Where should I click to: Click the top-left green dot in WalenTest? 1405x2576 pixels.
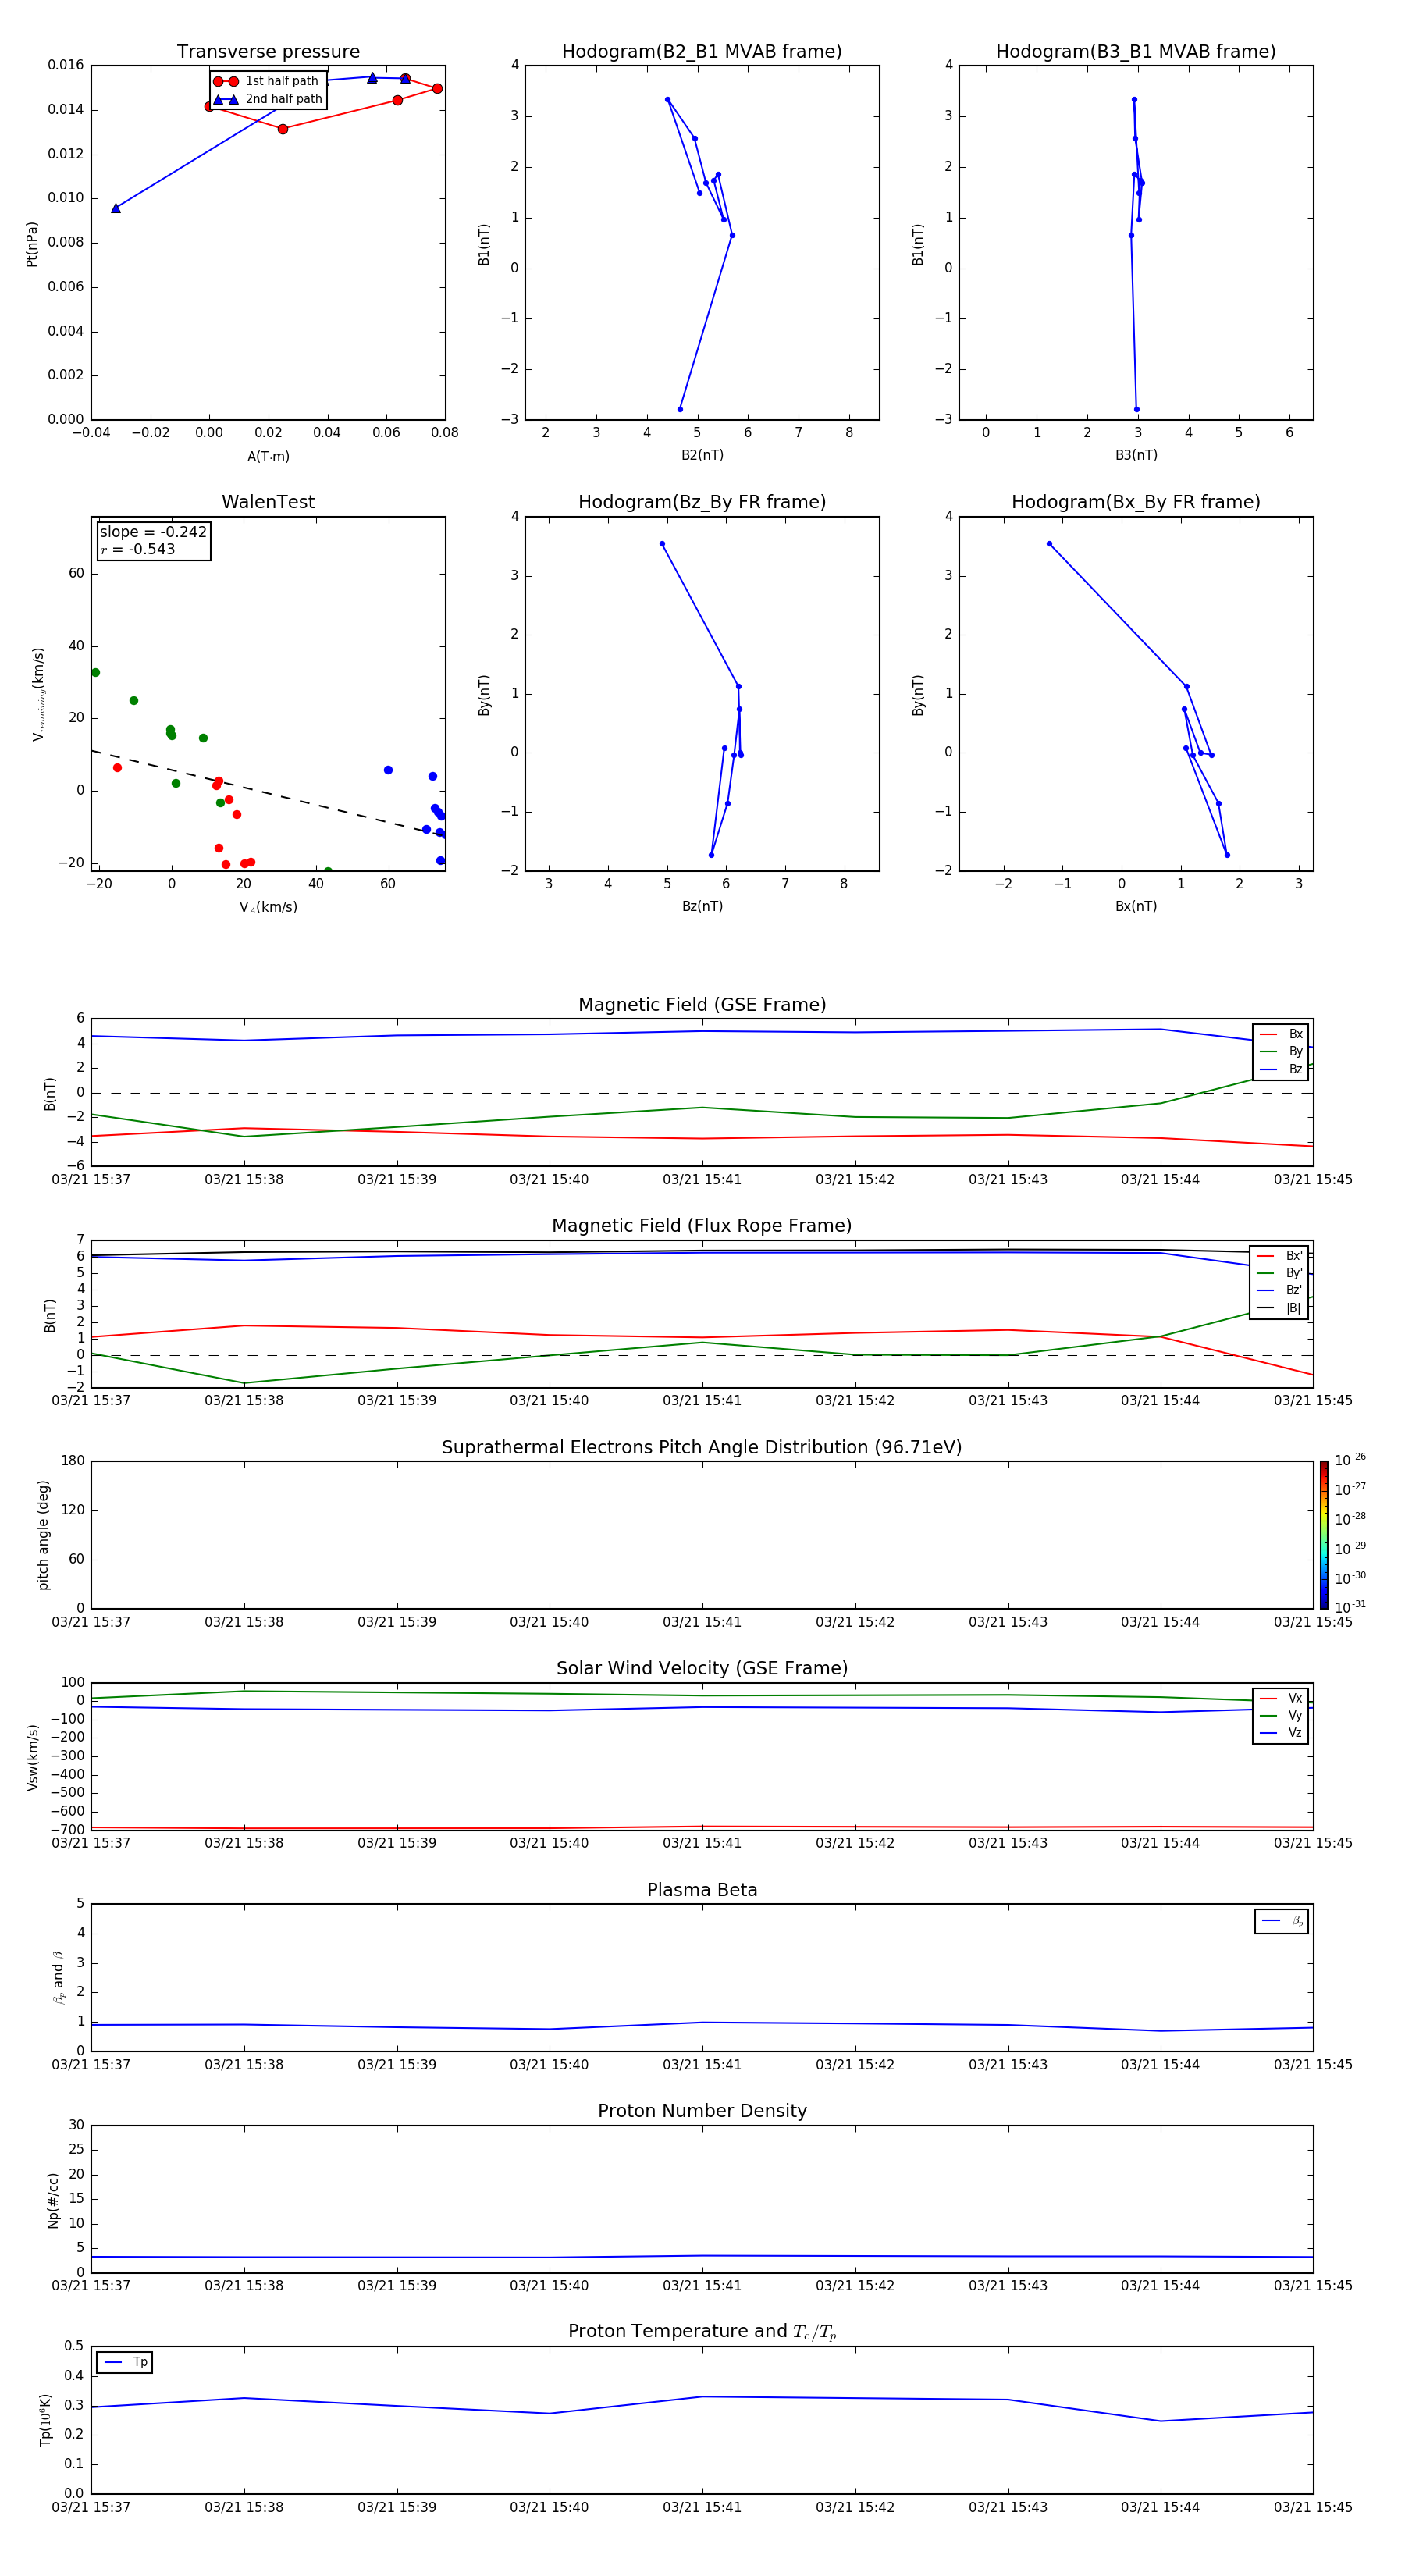[x=95, y=672]
